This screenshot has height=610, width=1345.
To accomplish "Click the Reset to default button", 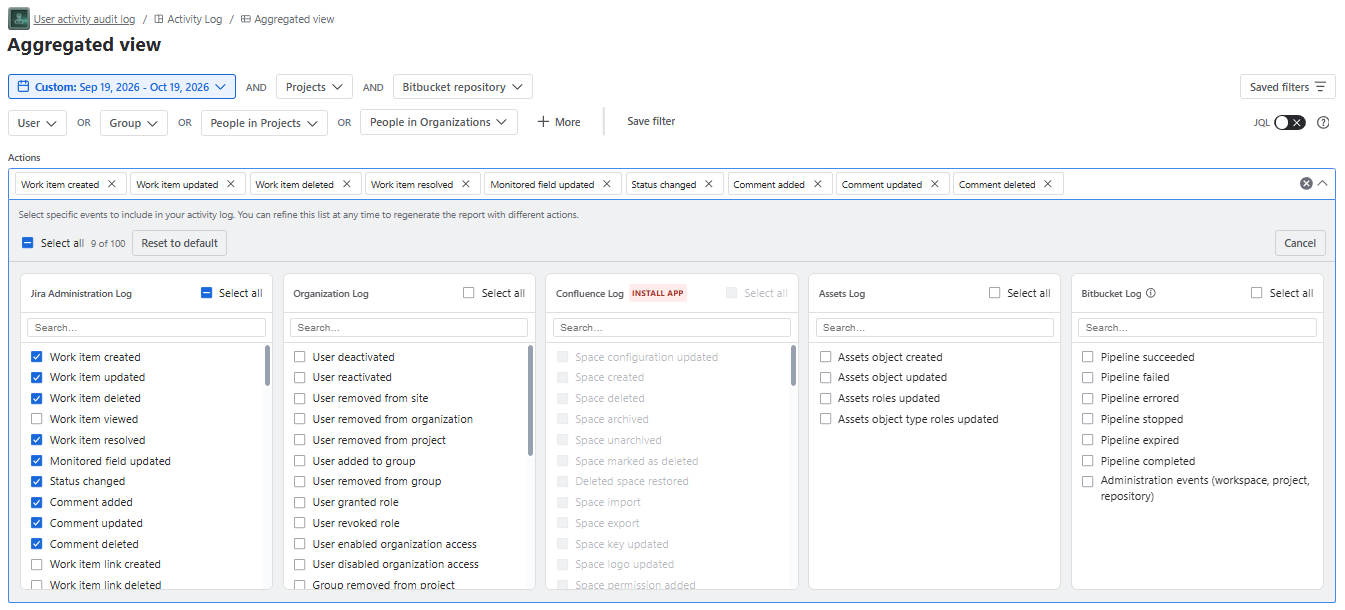I will 180,243.
